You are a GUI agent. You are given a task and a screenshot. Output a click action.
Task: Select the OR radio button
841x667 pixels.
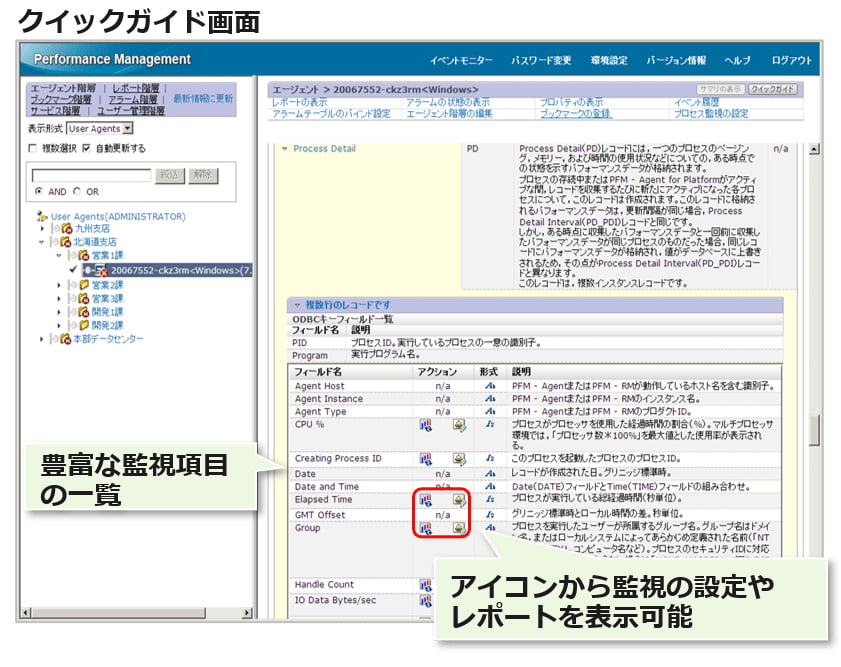coord(78,191)
